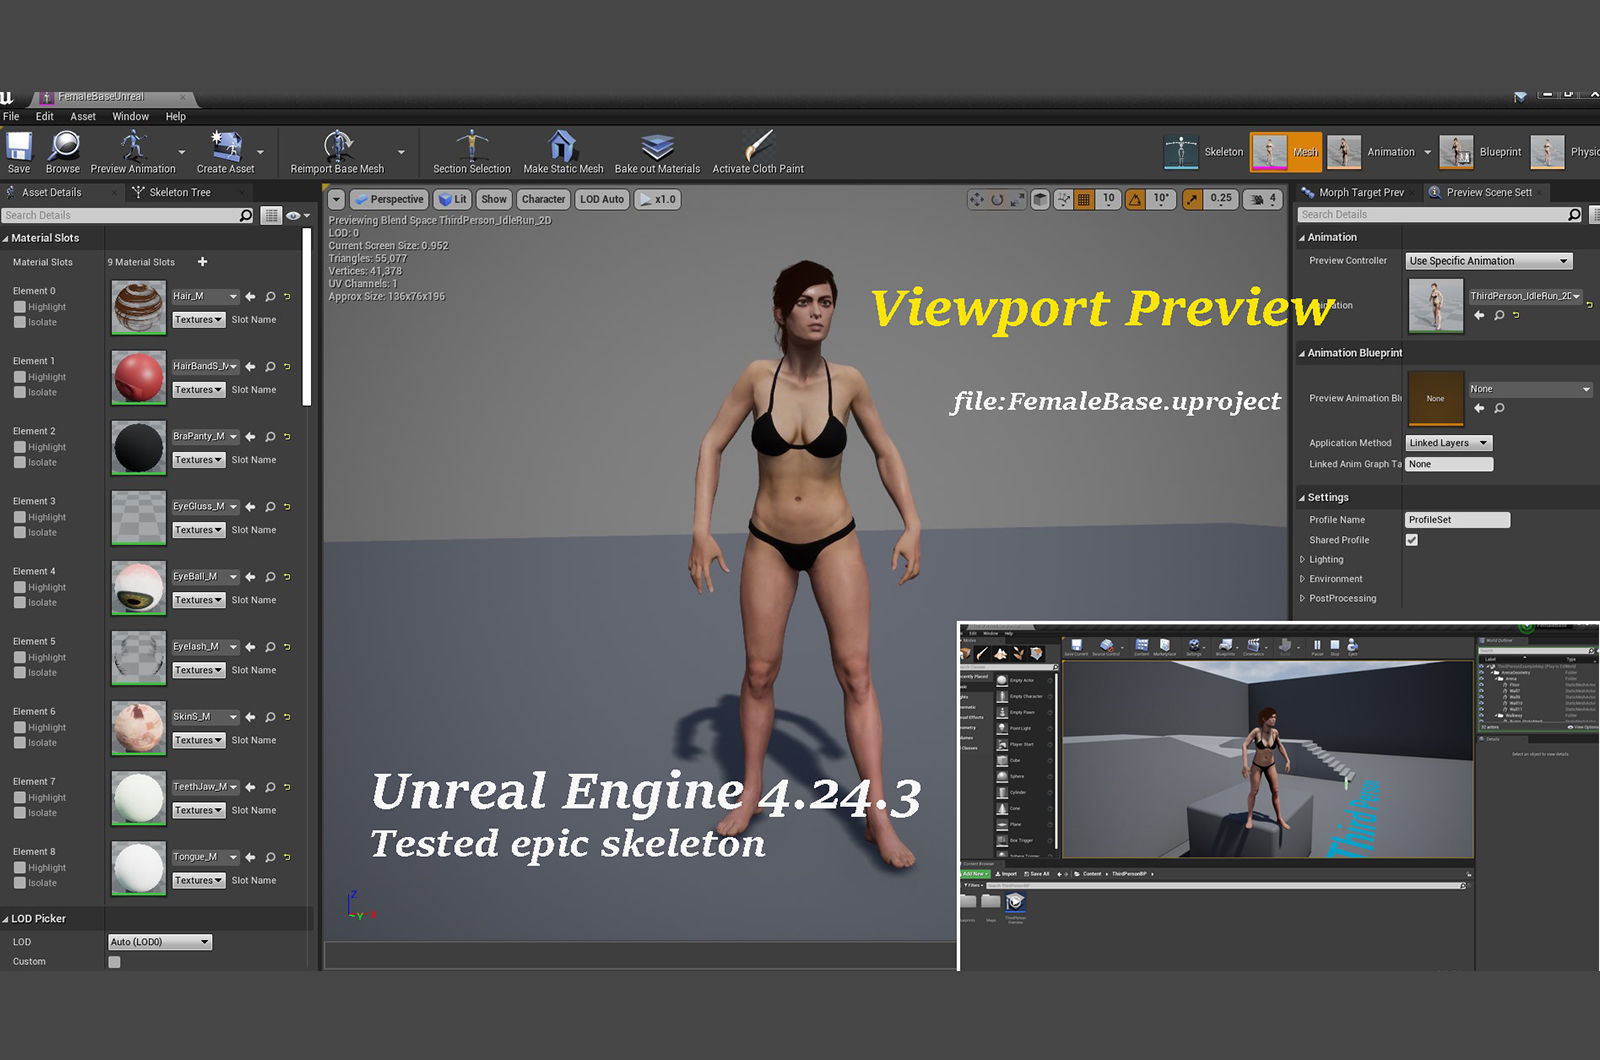Image resolution: width=1600 pixels, height=1060 pixels.
Task: Toggle Highlight for Element 0
Action: pyautogui.click(x=19, y=307)
